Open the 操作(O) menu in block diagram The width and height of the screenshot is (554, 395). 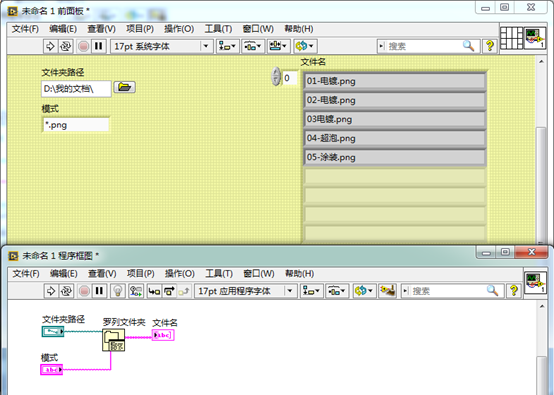pyautogui.click(x=179, y=274)
